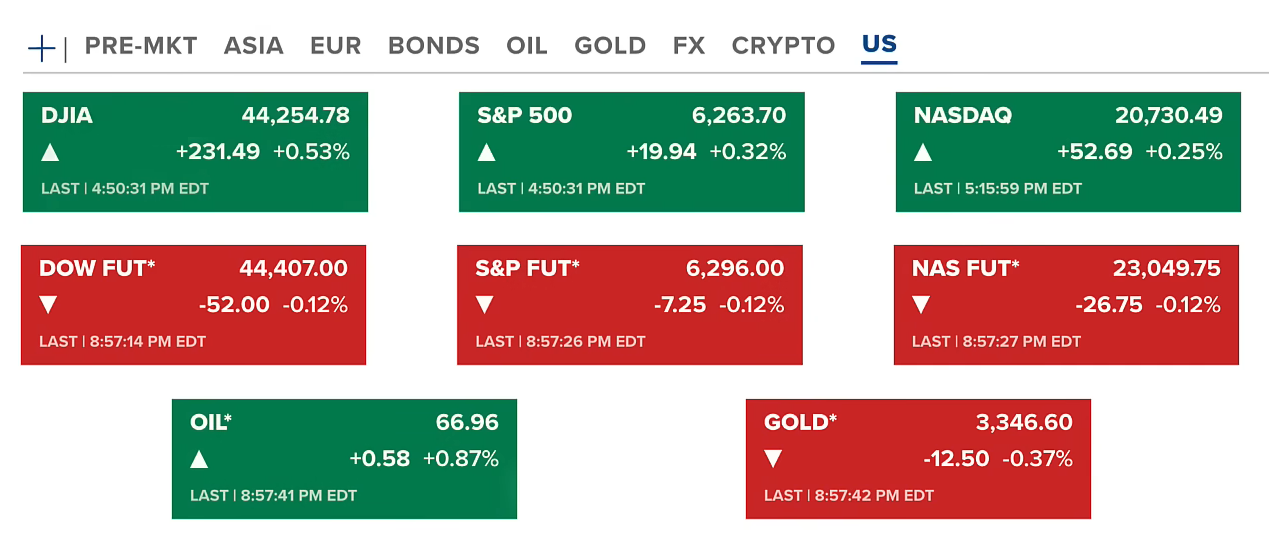The image size is (1269, 547).
Task: Click the OIL up arrow icon
Action: point(199,459)
